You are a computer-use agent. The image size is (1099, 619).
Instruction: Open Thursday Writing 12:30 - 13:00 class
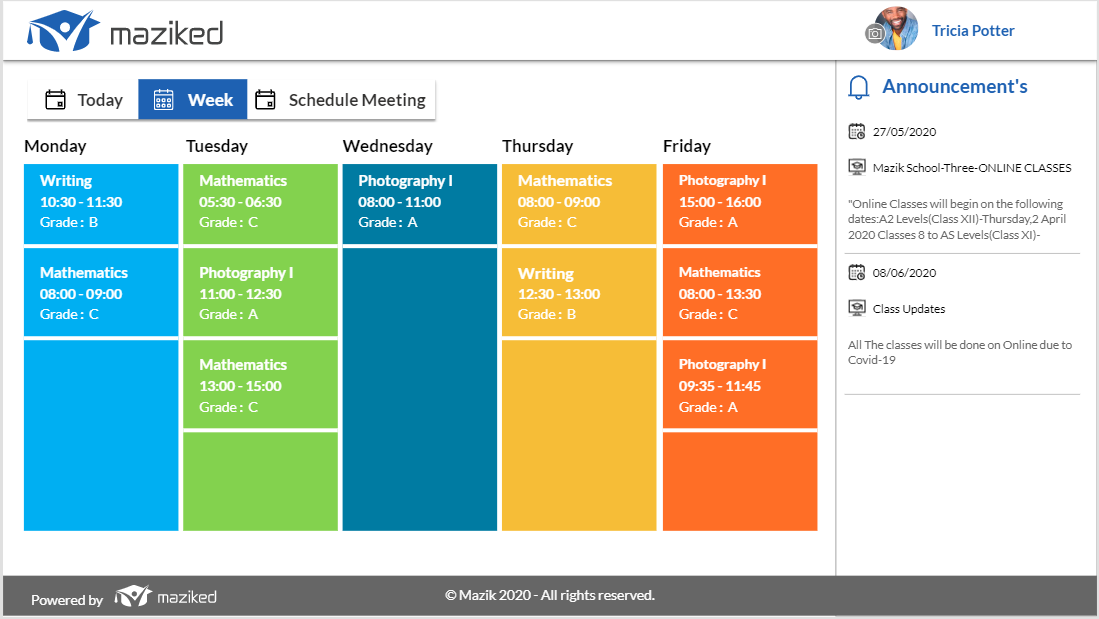[x=579, y=292]
